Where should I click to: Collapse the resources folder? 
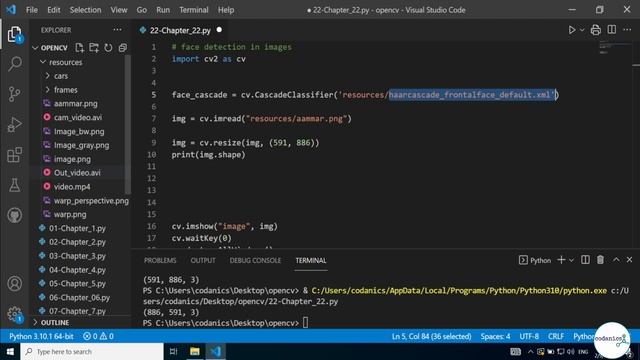43,62
